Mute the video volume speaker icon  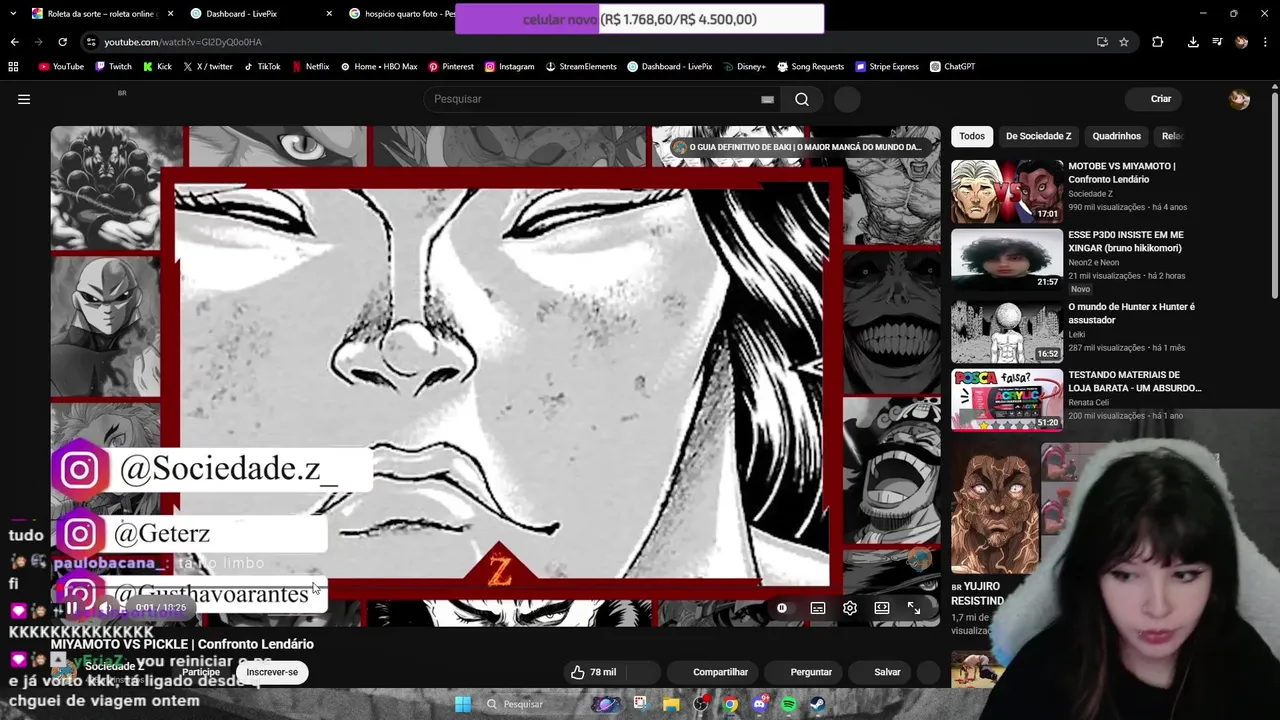pos(106,608)
